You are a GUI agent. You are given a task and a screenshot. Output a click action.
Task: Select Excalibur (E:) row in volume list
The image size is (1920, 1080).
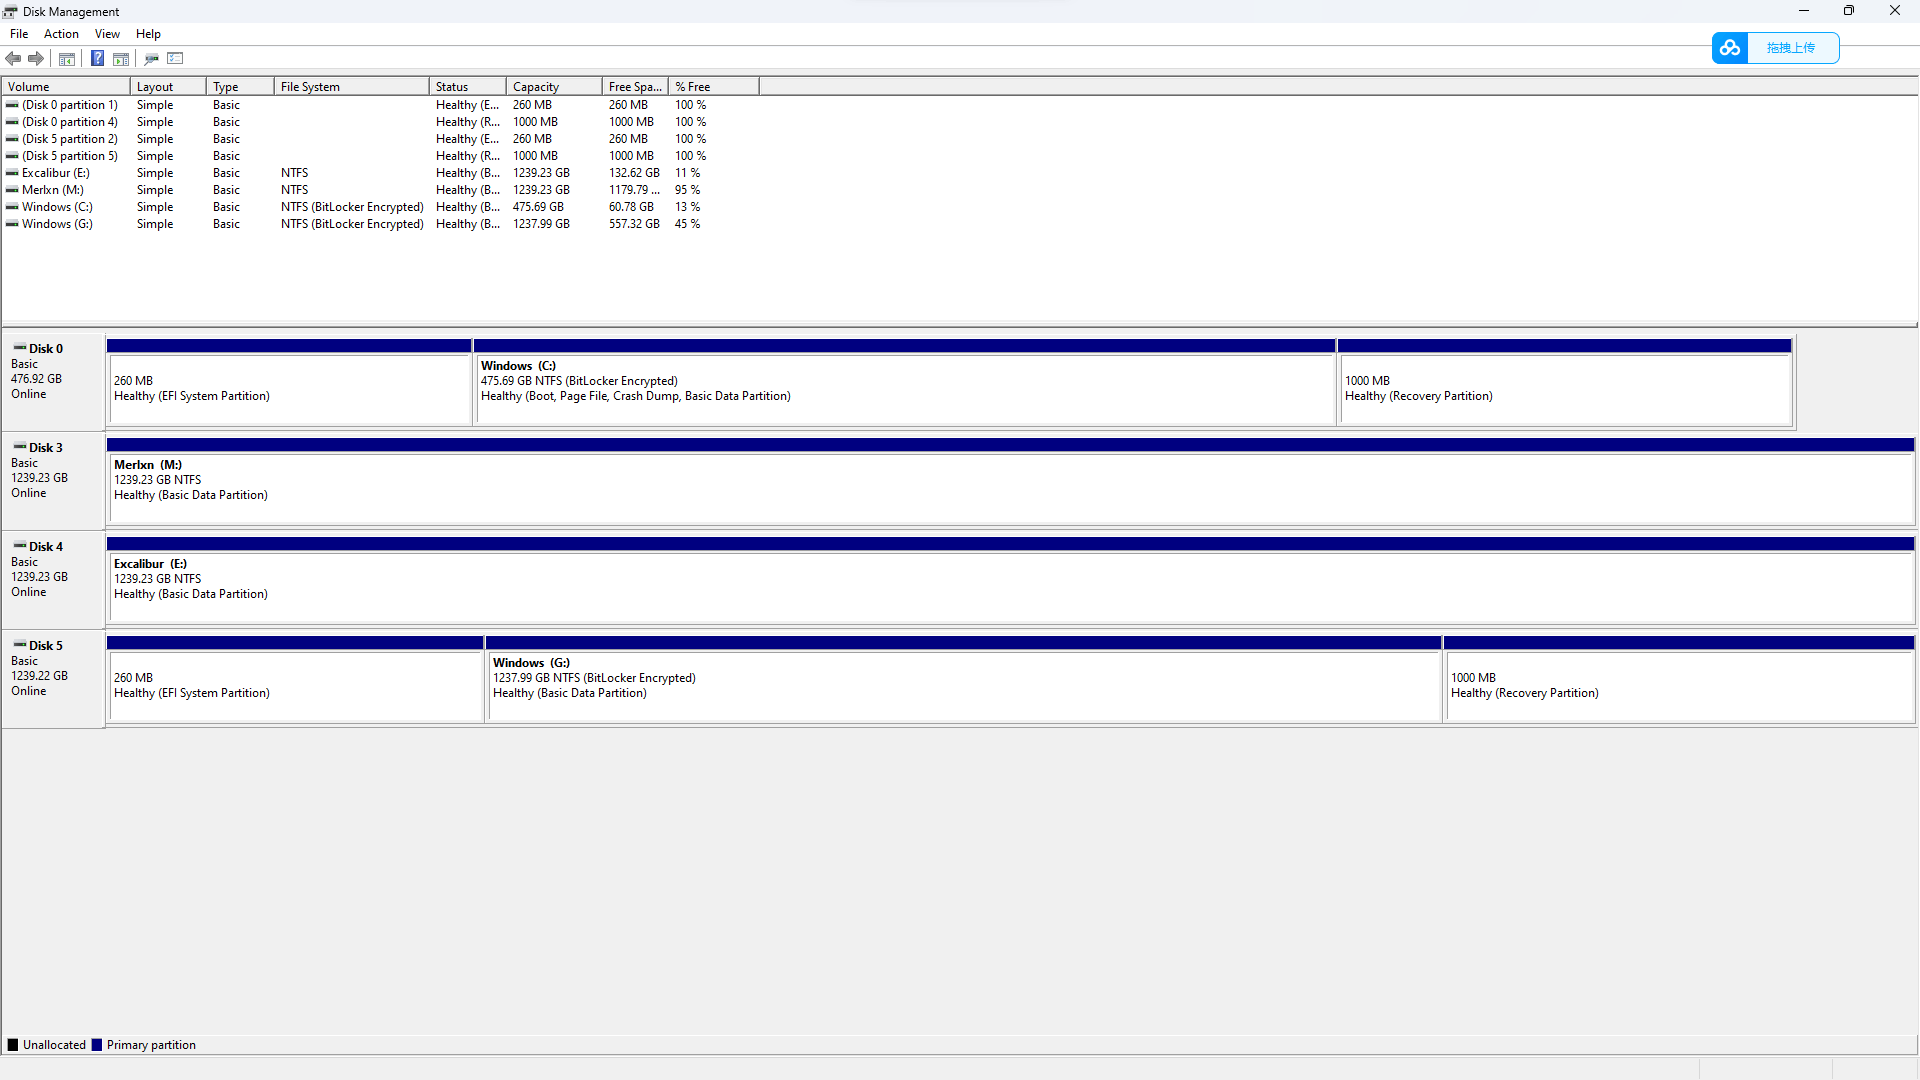tap(56, 173)
